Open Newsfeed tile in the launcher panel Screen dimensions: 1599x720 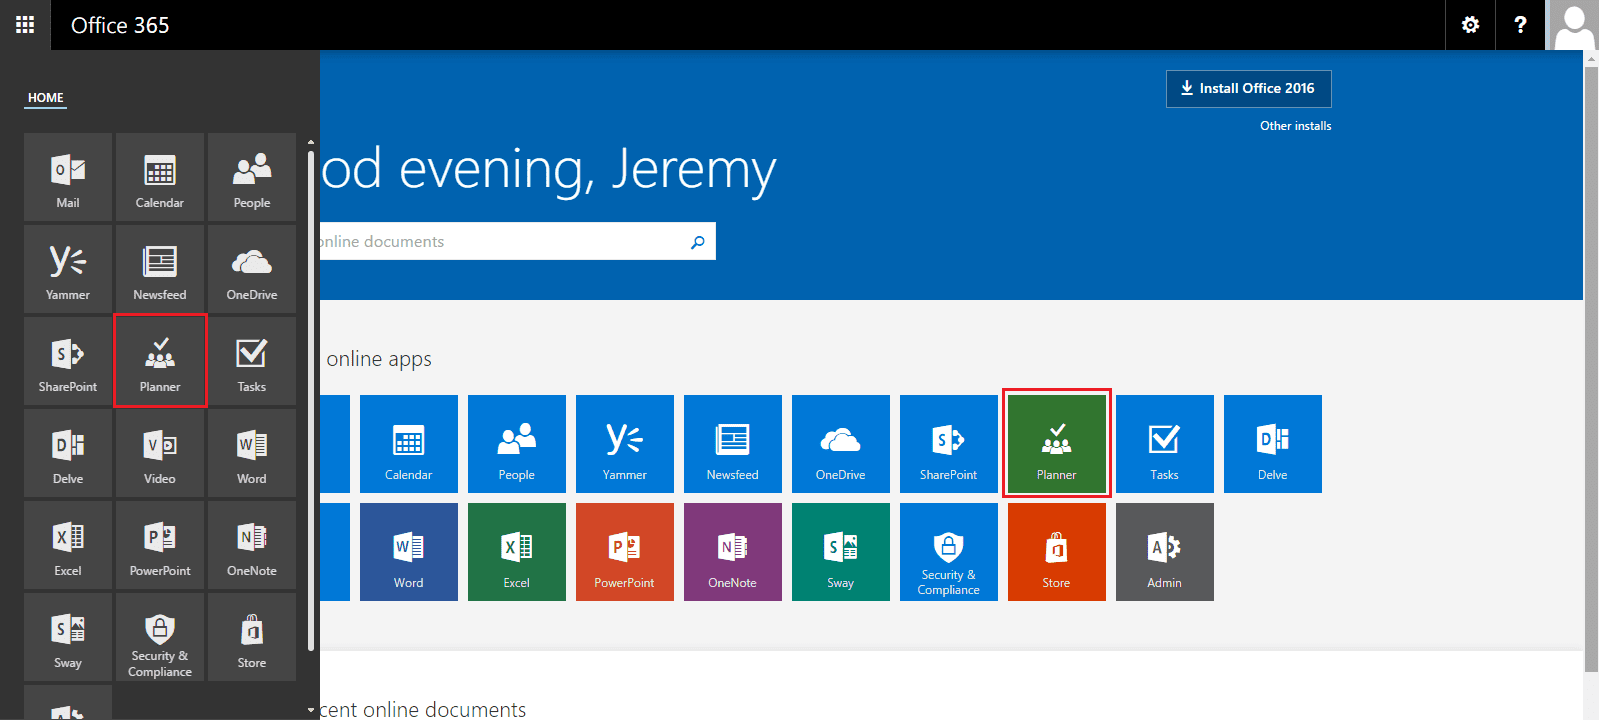[160, 269]
